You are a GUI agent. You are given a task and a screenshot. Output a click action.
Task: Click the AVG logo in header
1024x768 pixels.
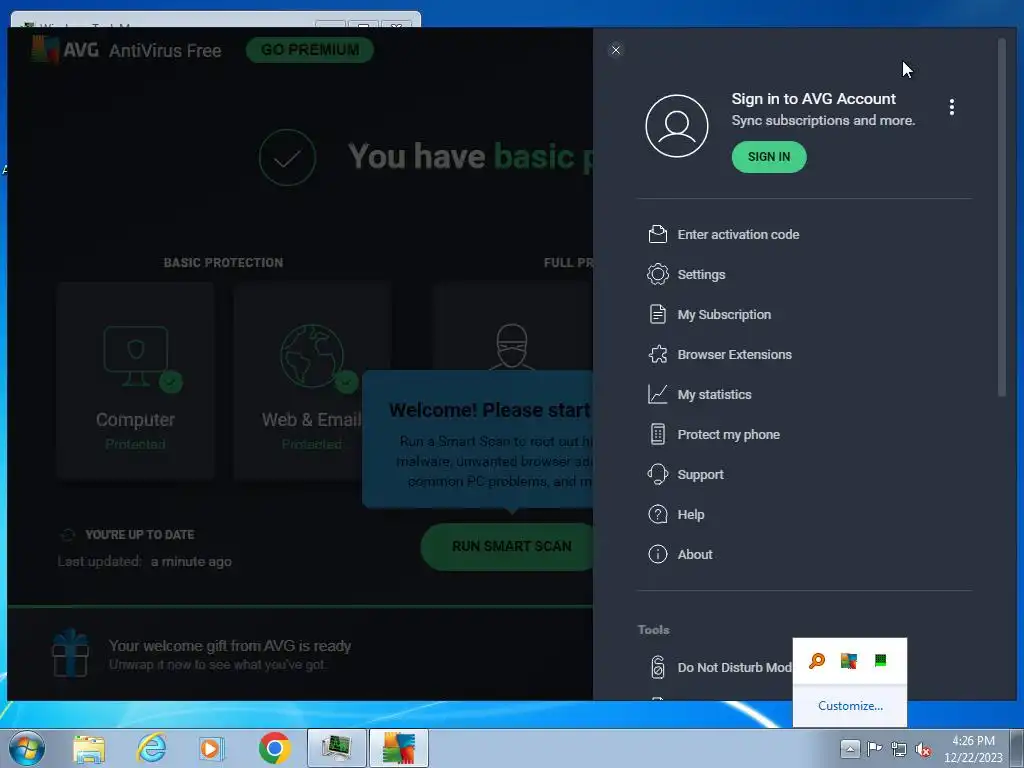point(65,50)
